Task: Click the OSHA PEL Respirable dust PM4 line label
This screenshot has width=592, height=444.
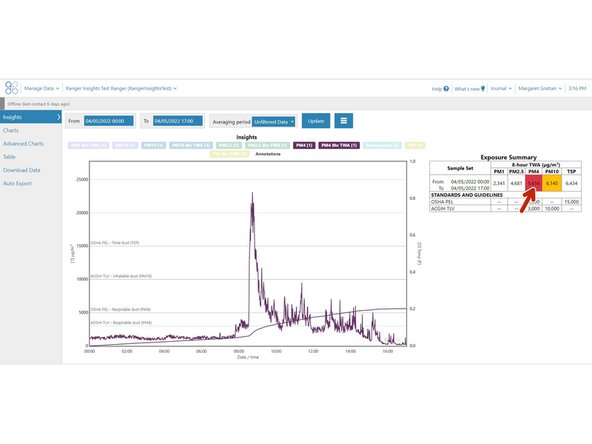Action: [x=120, y=309]
